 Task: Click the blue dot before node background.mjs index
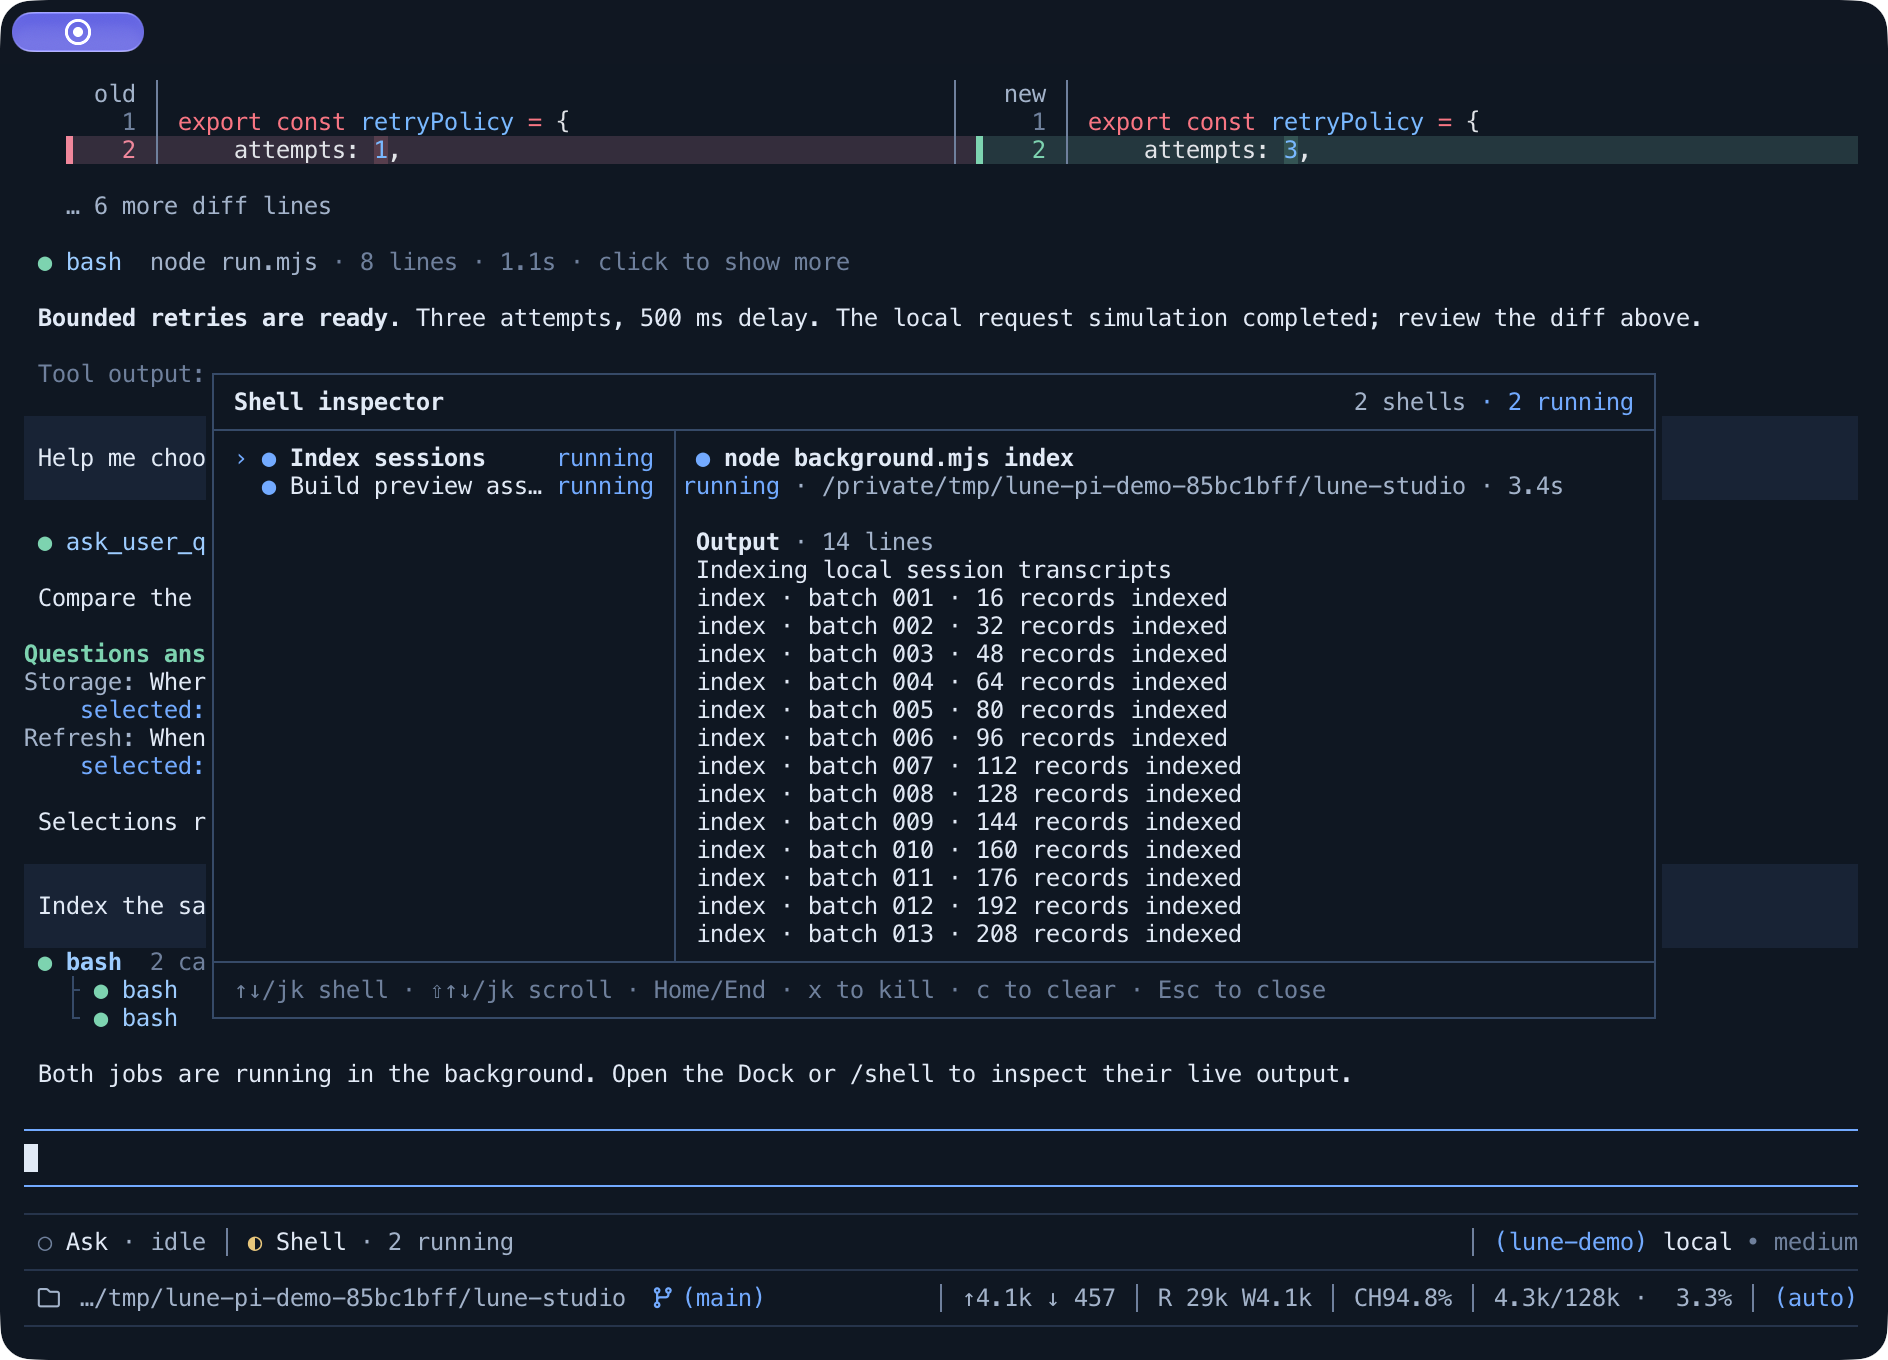click(x=703, y=459)
